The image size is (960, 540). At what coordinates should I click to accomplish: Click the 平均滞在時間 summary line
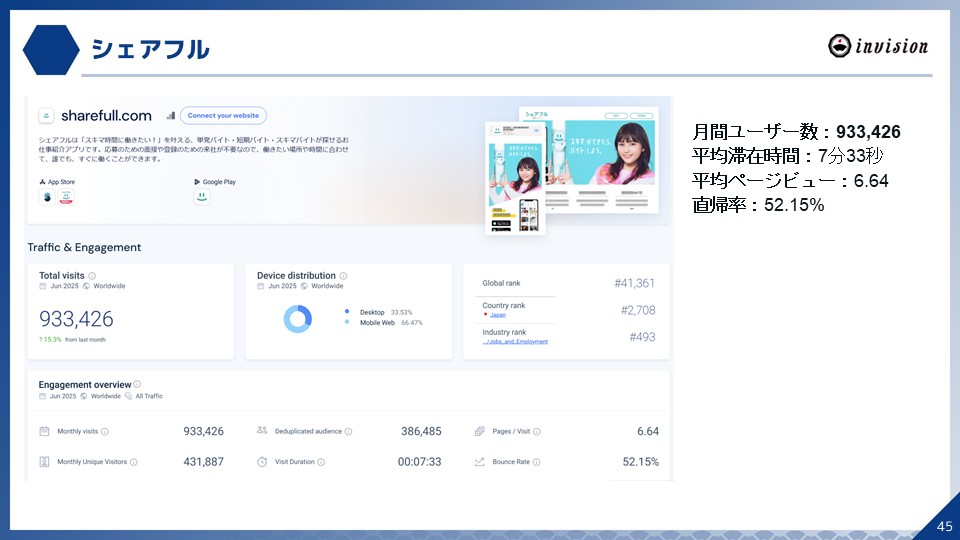[x=788, y=156]
